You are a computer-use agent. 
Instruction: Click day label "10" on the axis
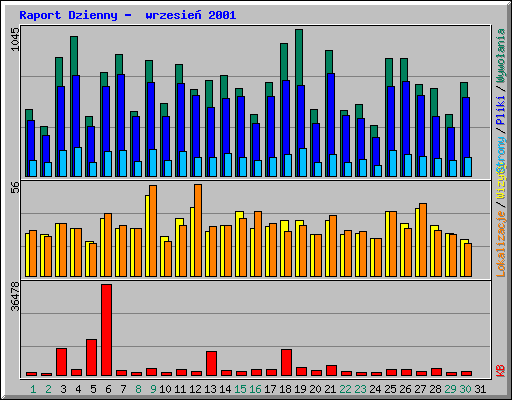click(165, 389)
